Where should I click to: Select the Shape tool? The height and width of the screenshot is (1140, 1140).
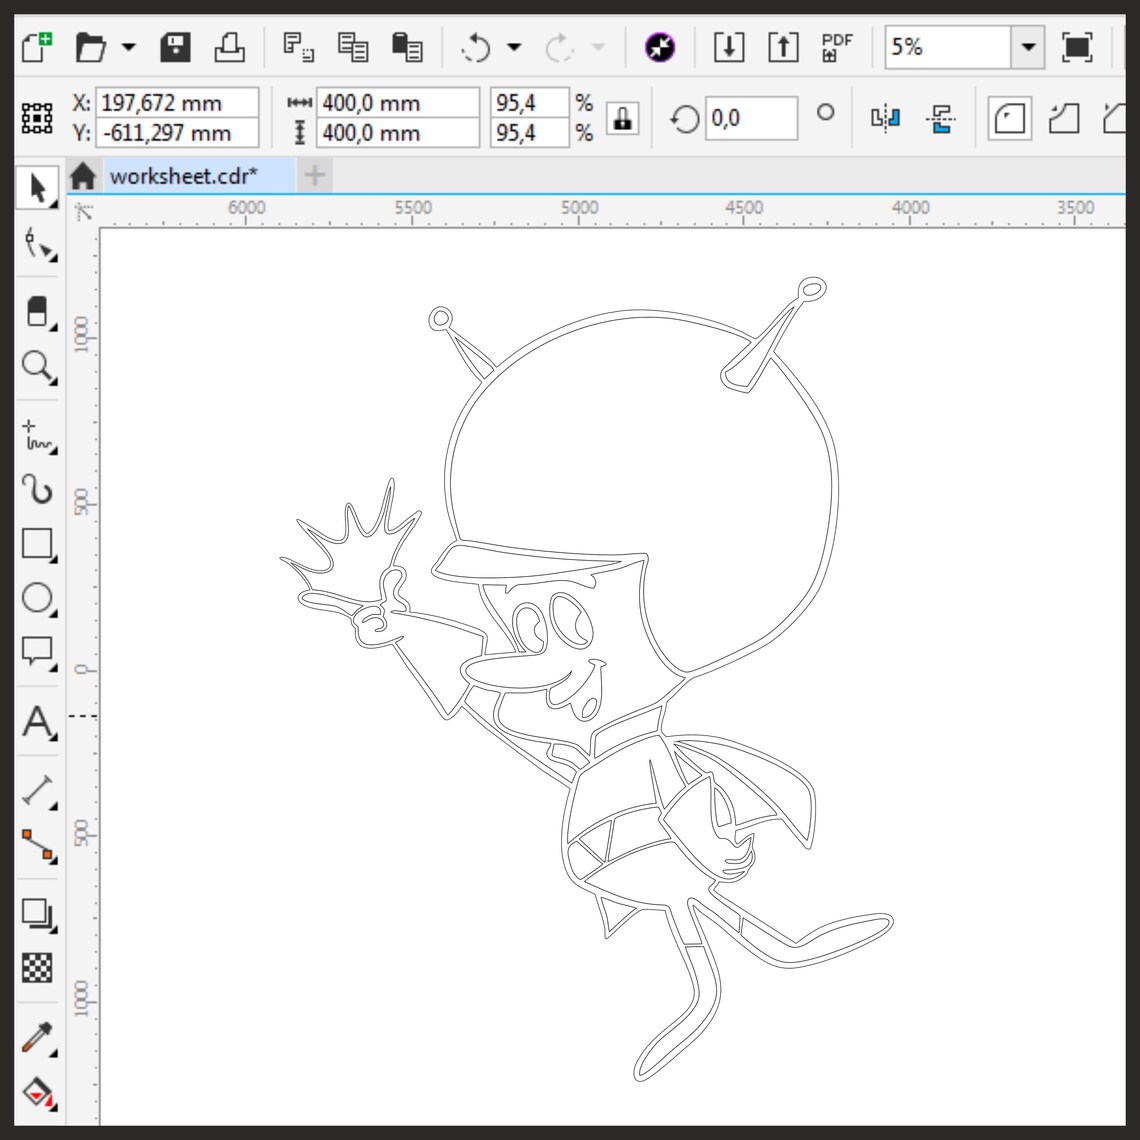(38, 245)
